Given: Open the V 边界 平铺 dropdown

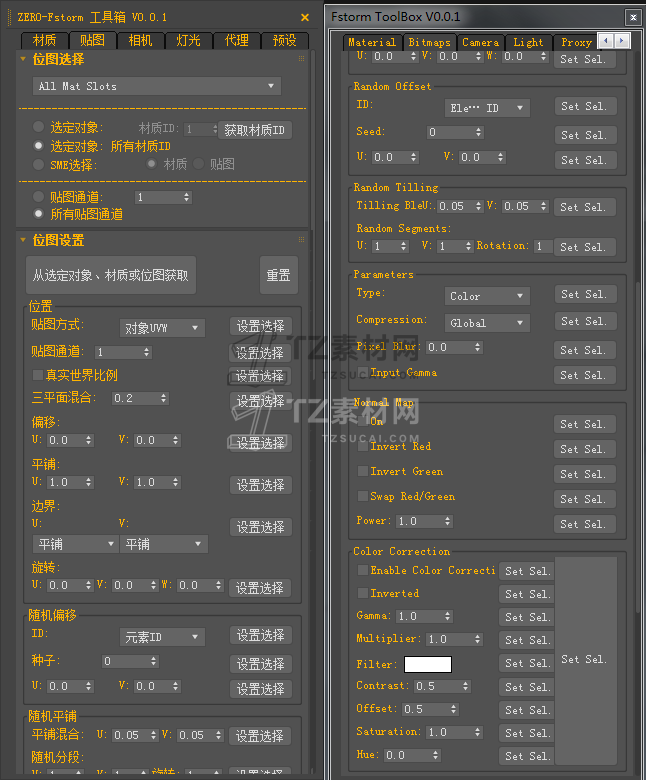Looking at the screenshot, I should (x=164, y=544).
